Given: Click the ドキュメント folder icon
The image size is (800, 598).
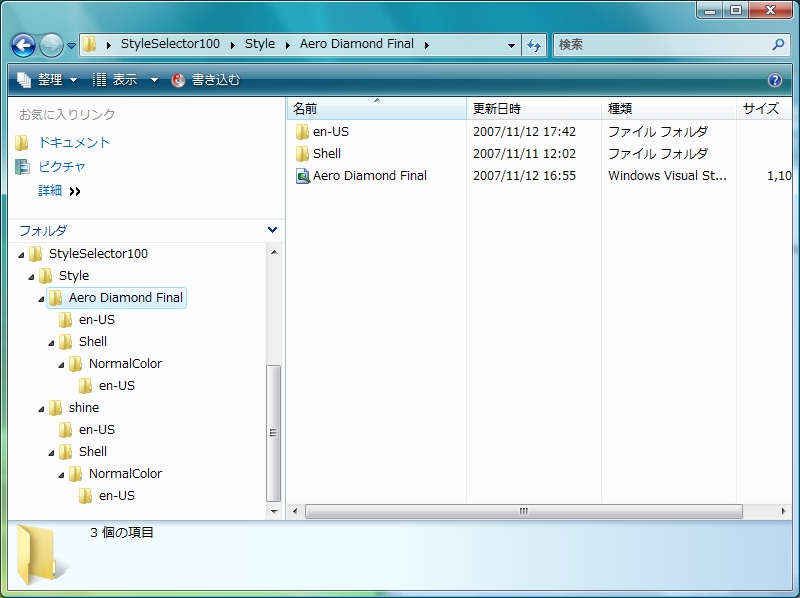Looking at the screenshot, I should 21,143.
